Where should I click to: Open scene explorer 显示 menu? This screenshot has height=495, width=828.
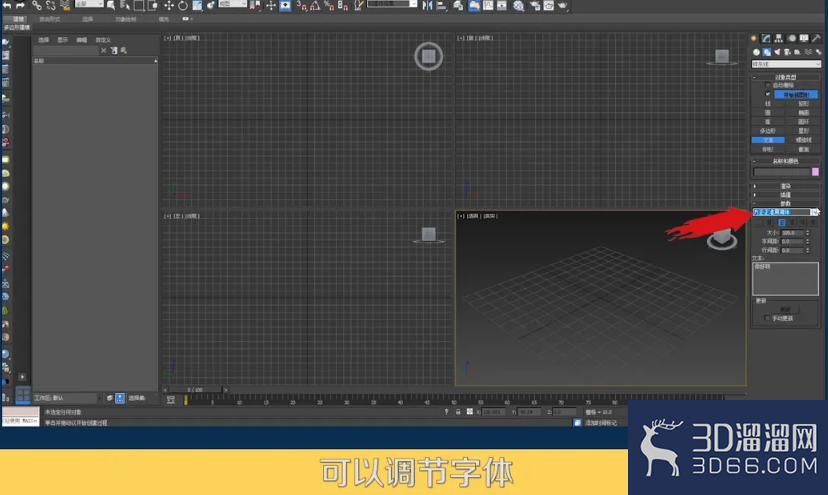[x=62, y=40]
